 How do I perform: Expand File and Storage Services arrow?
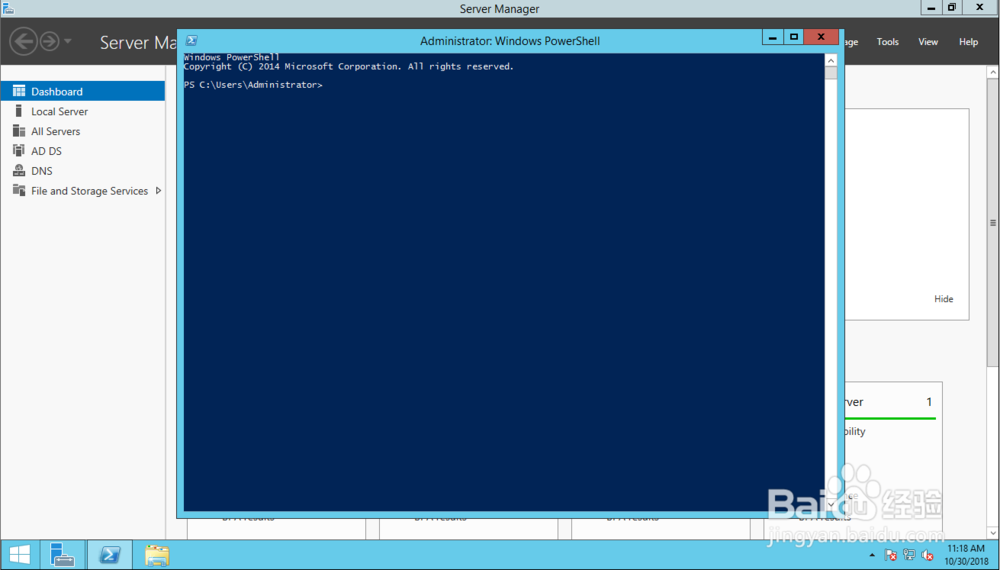click(x=158, y=191)
